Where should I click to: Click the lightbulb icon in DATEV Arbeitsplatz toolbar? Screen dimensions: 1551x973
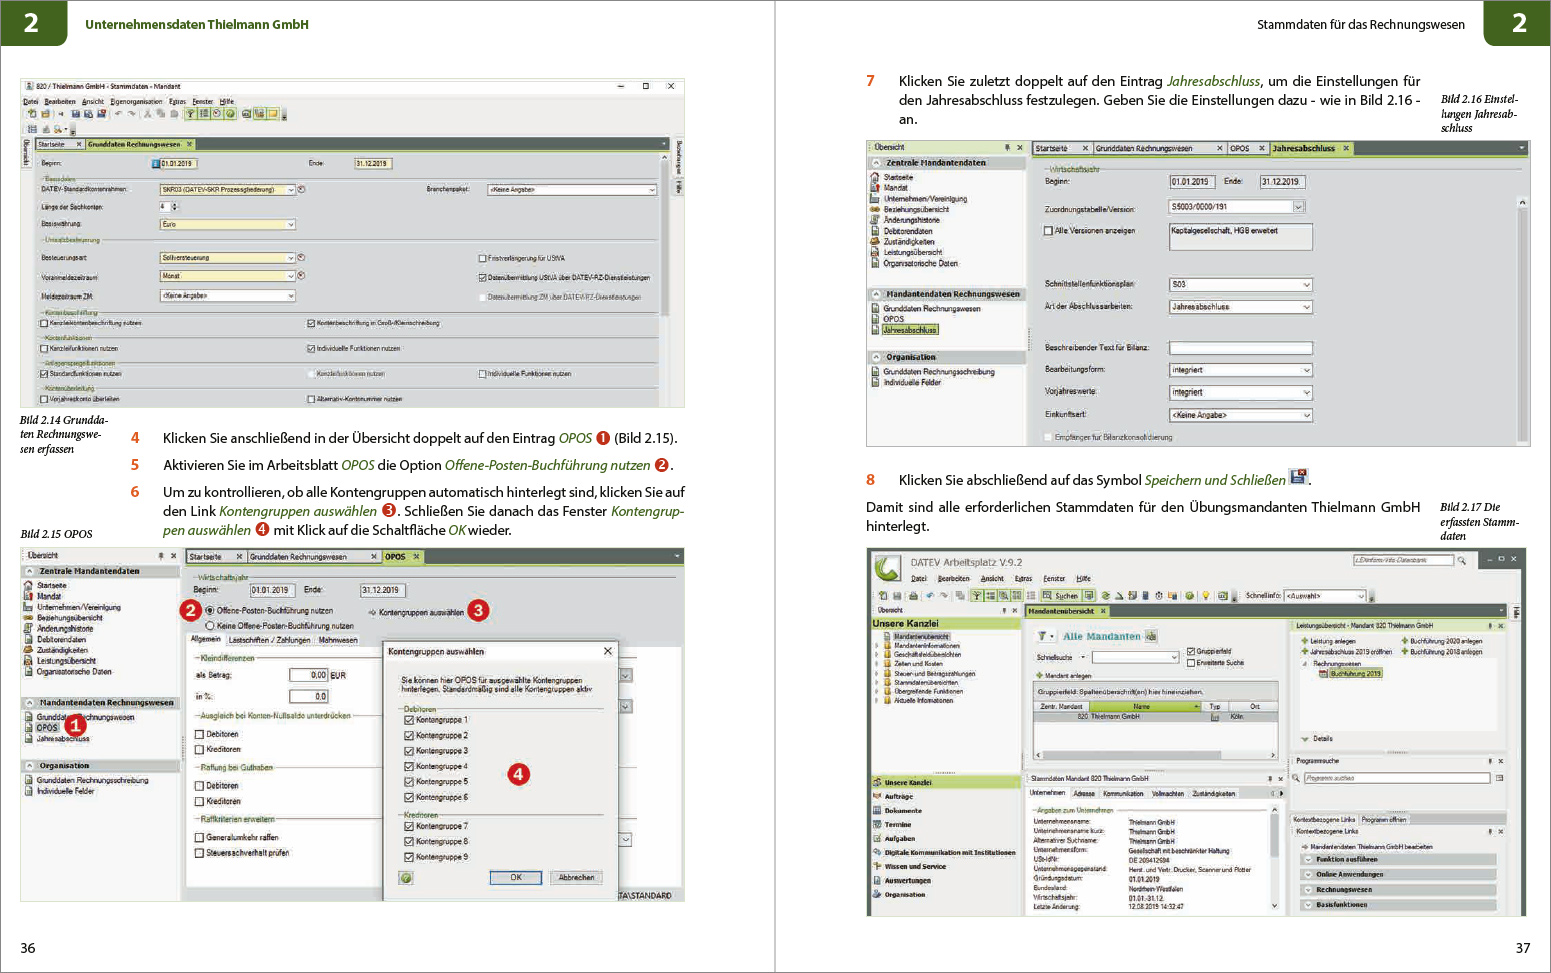tap(1206, 596)
